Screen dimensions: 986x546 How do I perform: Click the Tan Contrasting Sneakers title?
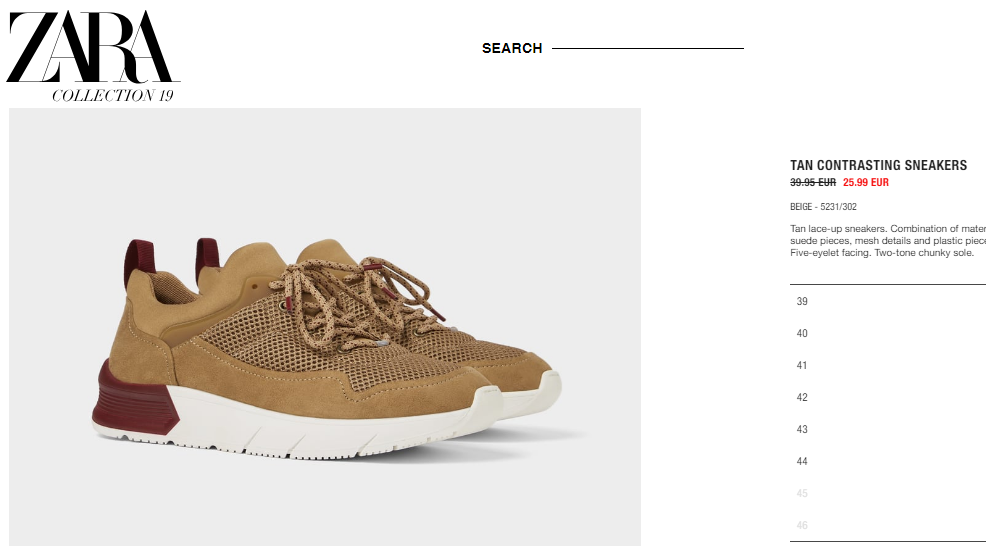click(x=878, y=165)
